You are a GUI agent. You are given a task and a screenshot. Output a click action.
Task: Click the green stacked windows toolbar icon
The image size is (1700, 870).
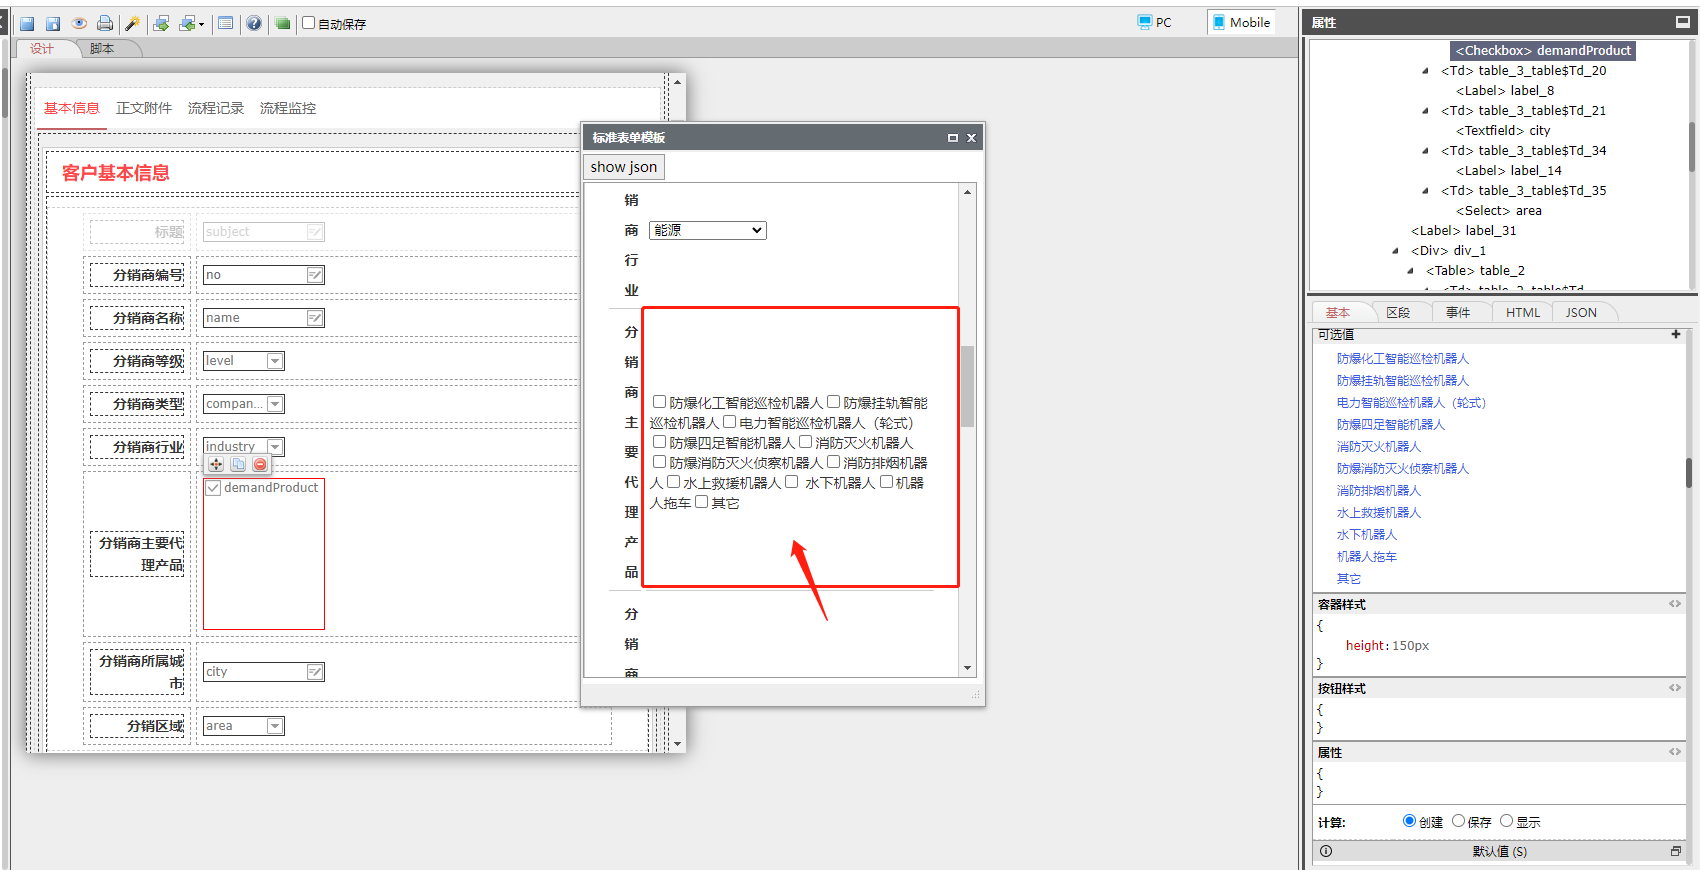click(x=283, y=23)
